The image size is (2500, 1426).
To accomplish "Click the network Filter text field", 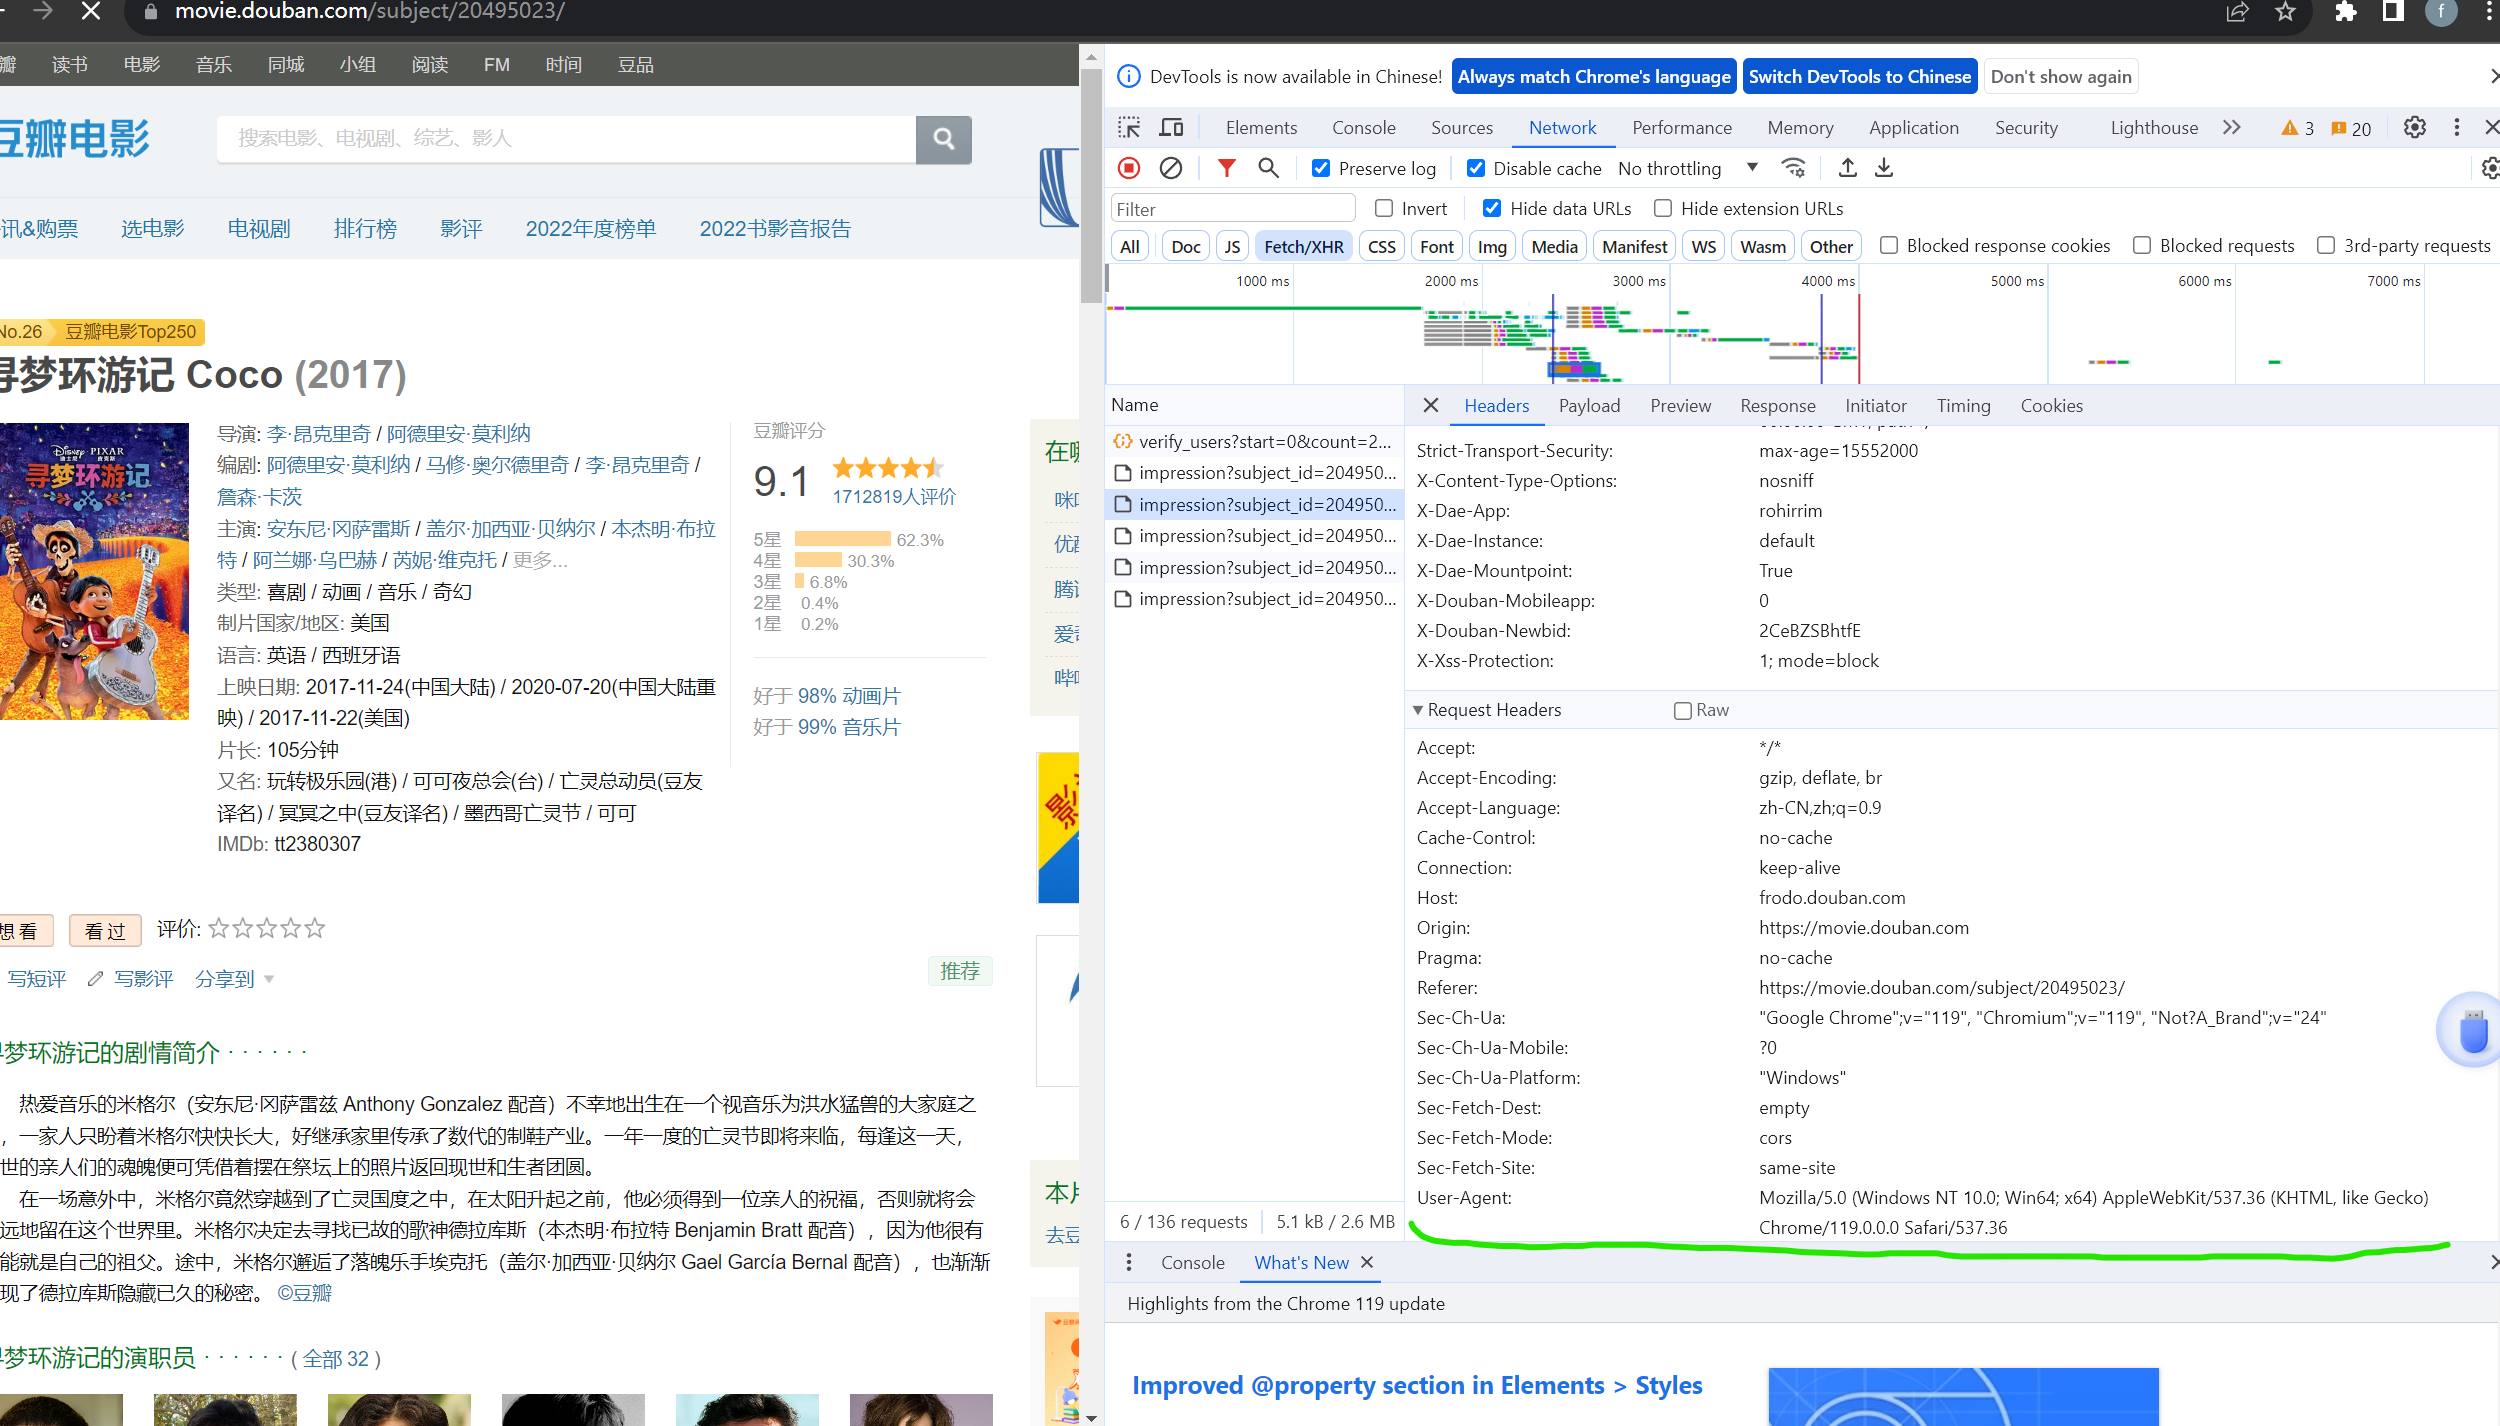I will tap(1232, 208).
